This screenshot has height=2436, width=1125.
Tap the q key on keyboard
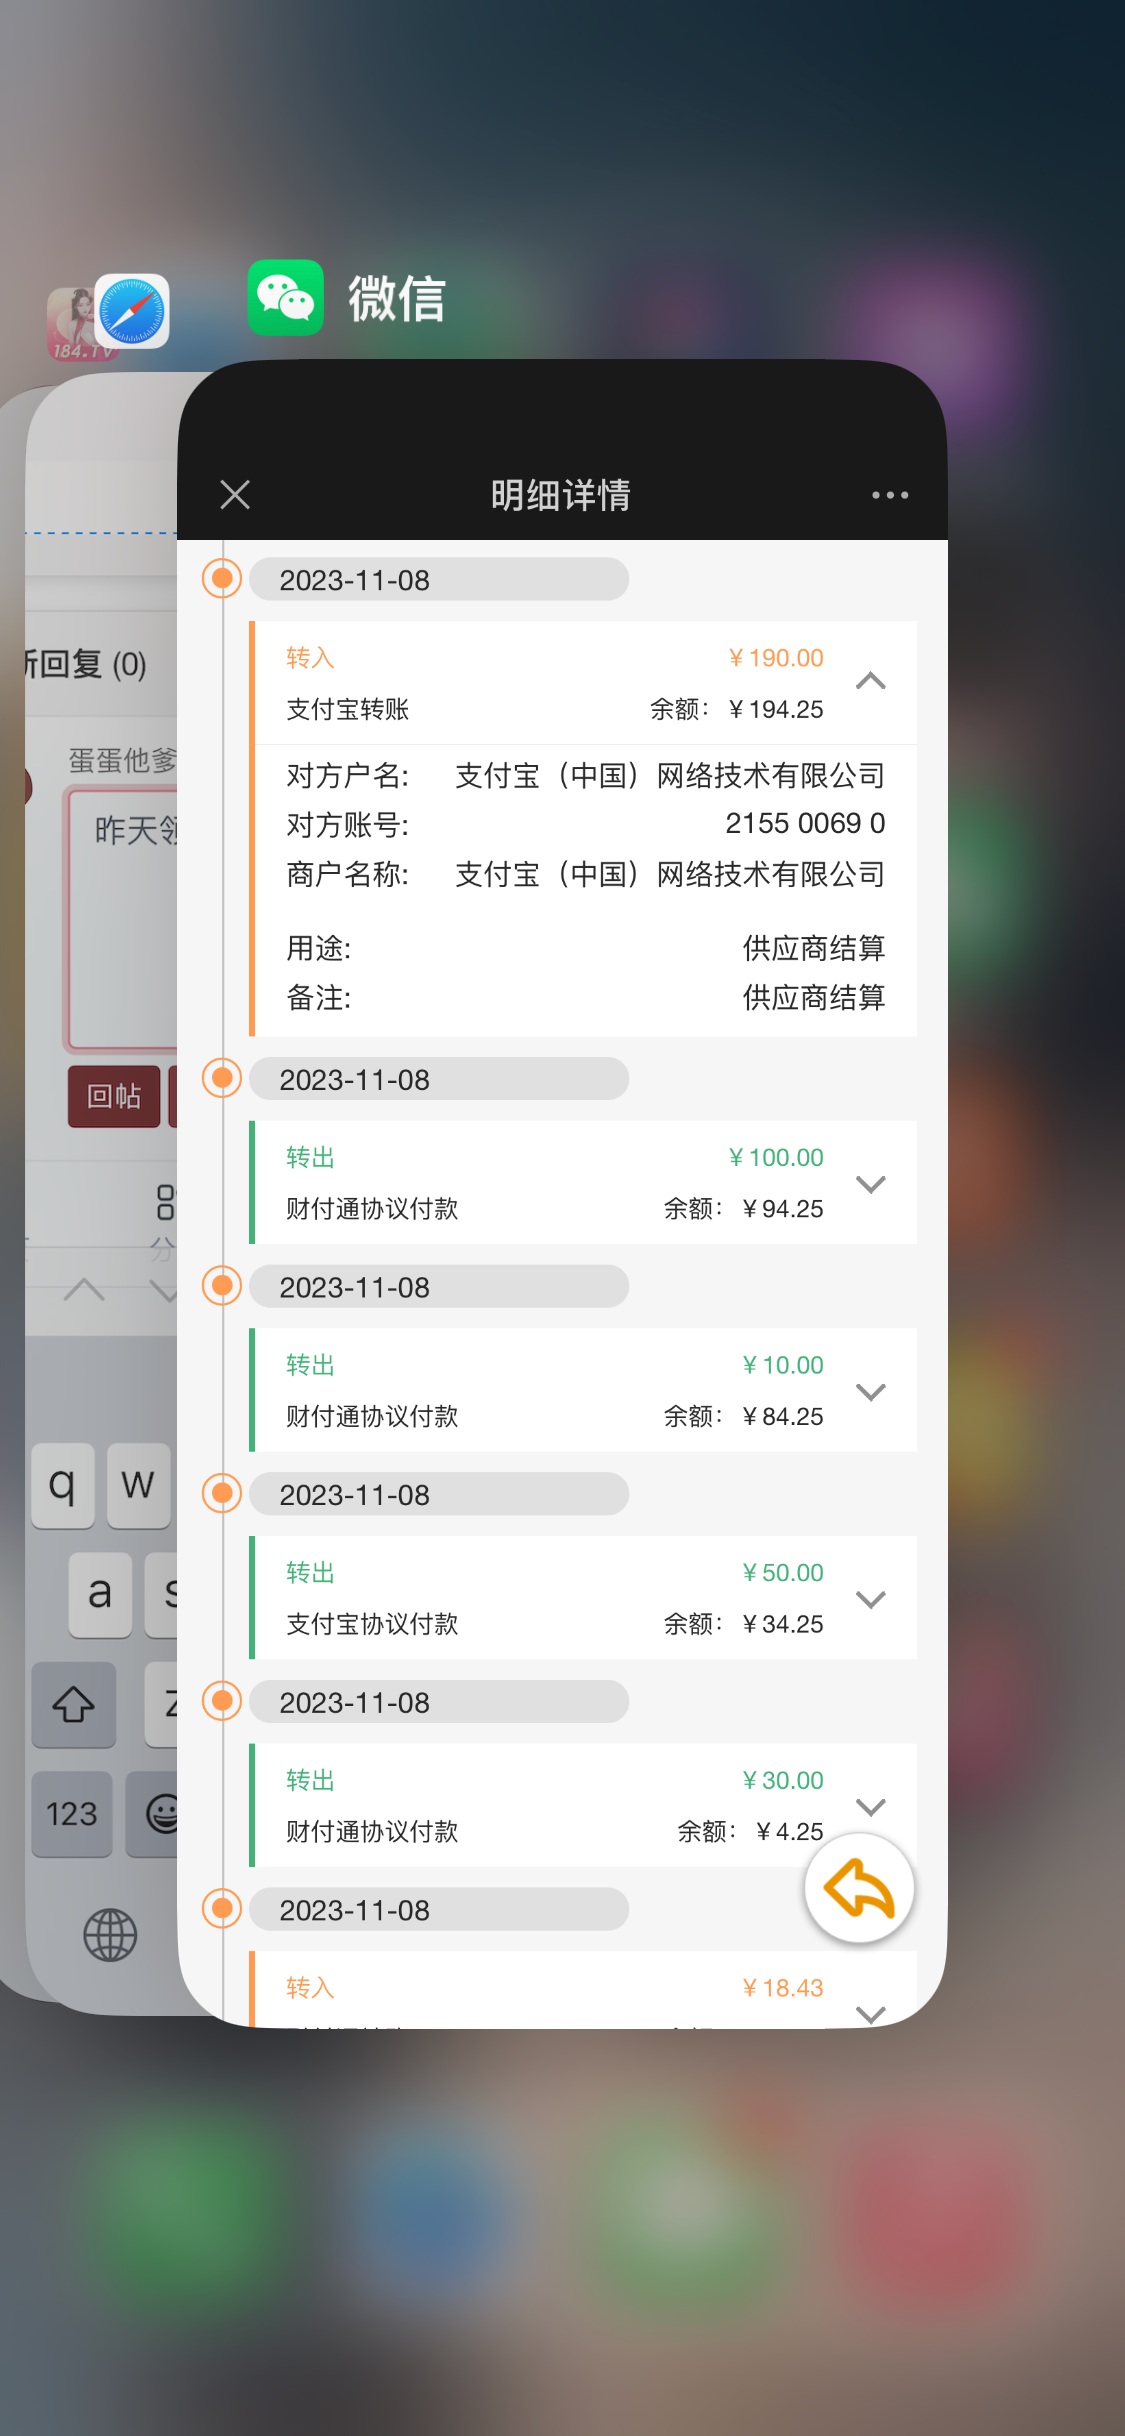pyautogui.click(x=63, y=1485)
